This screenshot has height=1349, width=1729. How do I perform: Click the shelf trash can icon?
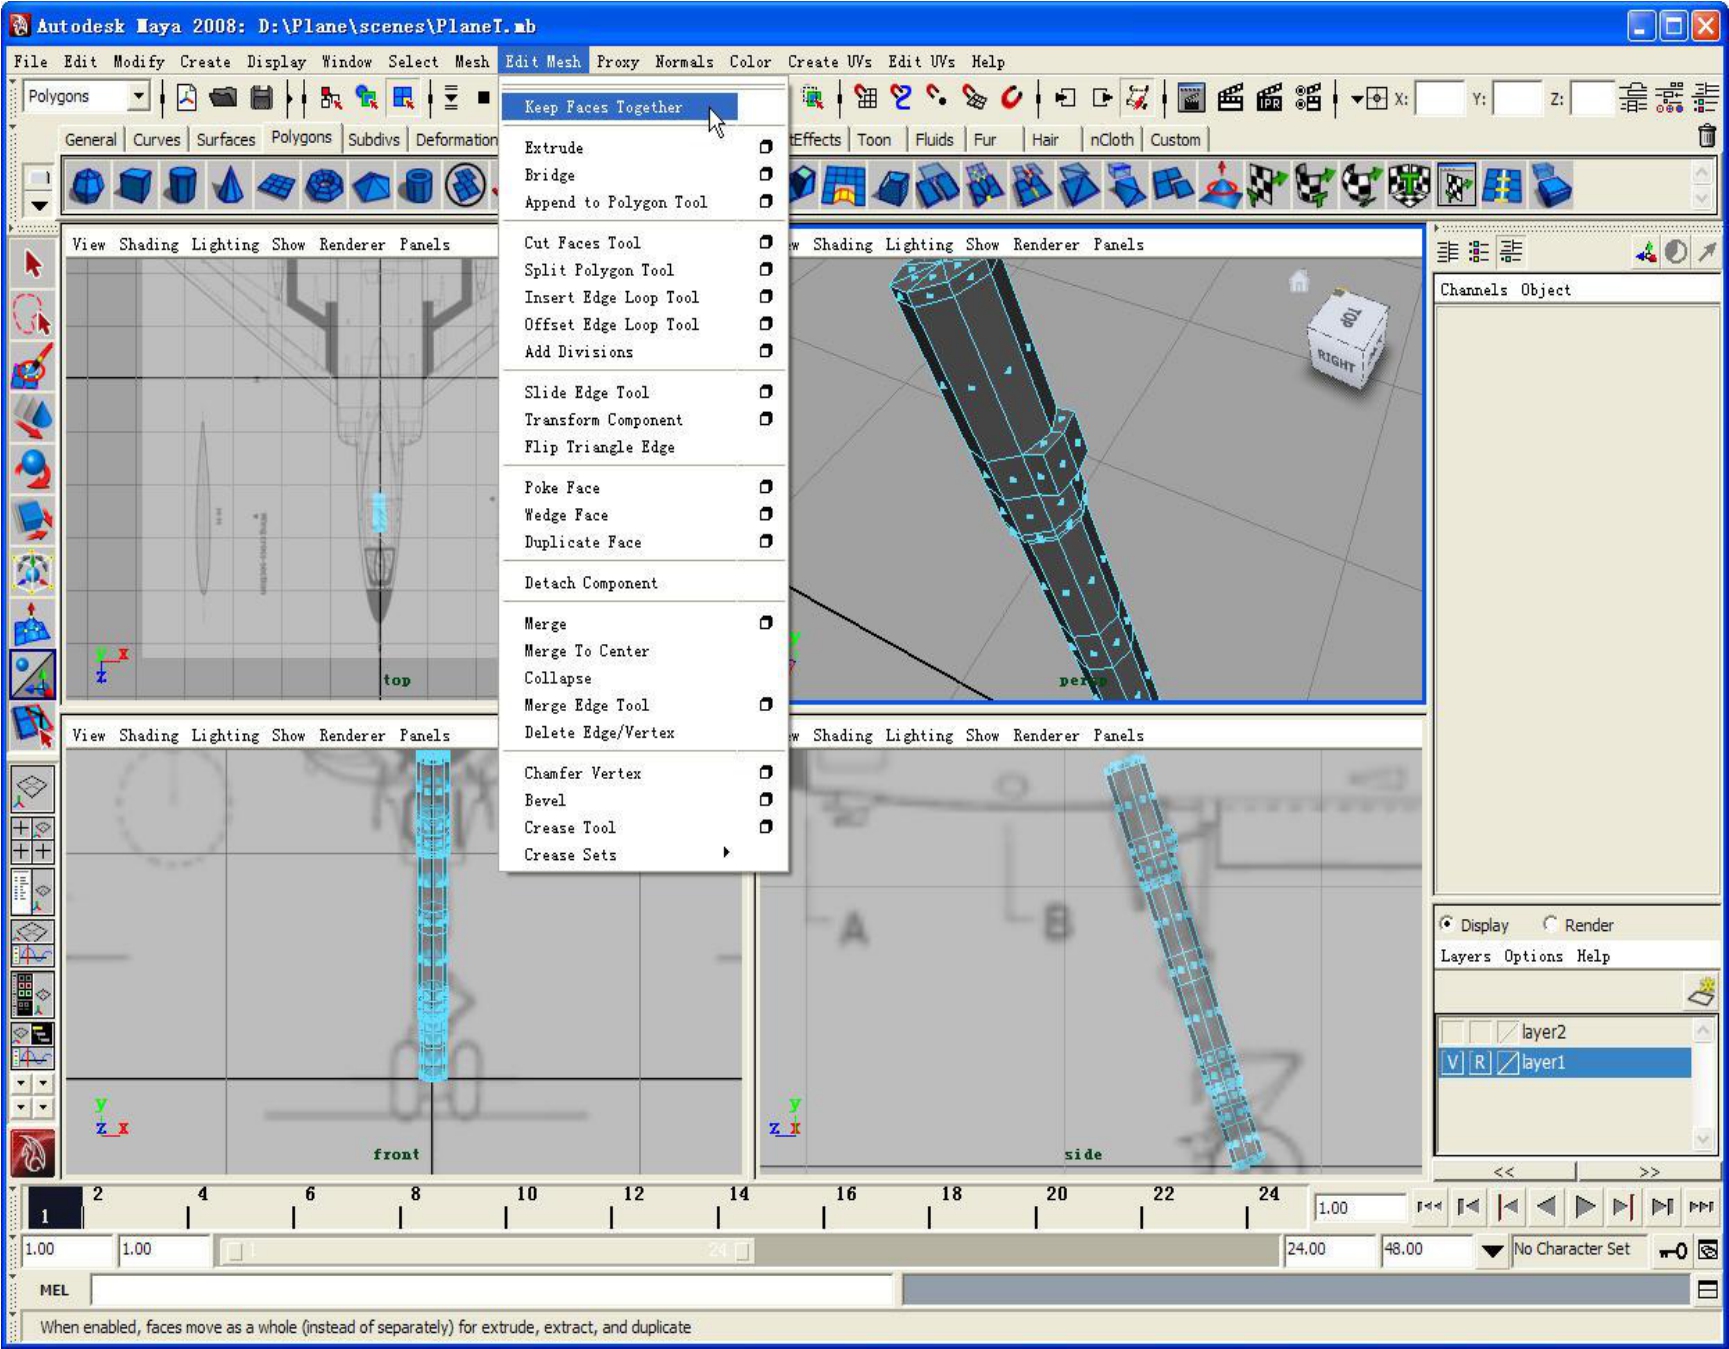tap(1708, 136)
